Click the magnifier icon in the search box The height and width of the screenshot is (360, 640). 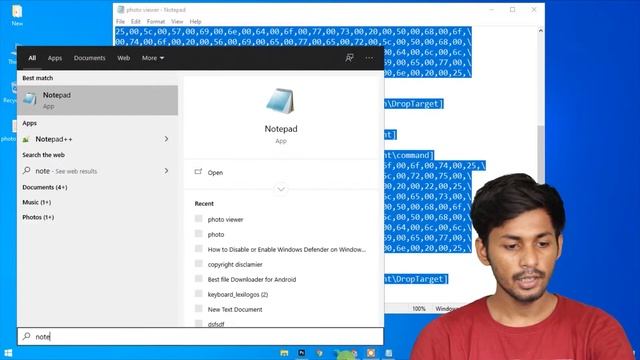click(27, 336)
